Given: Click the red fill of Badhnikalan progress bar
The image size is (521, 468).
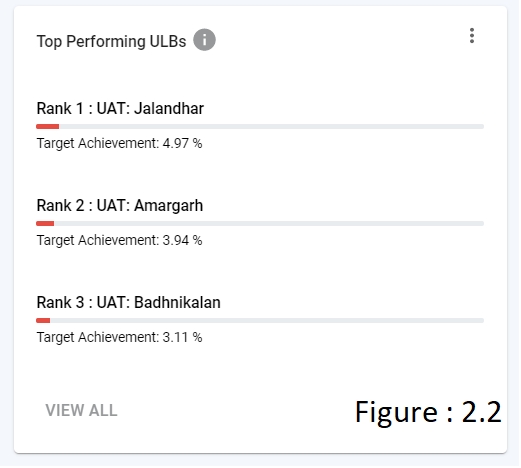Looking at the screenshot, I should 43,320.
